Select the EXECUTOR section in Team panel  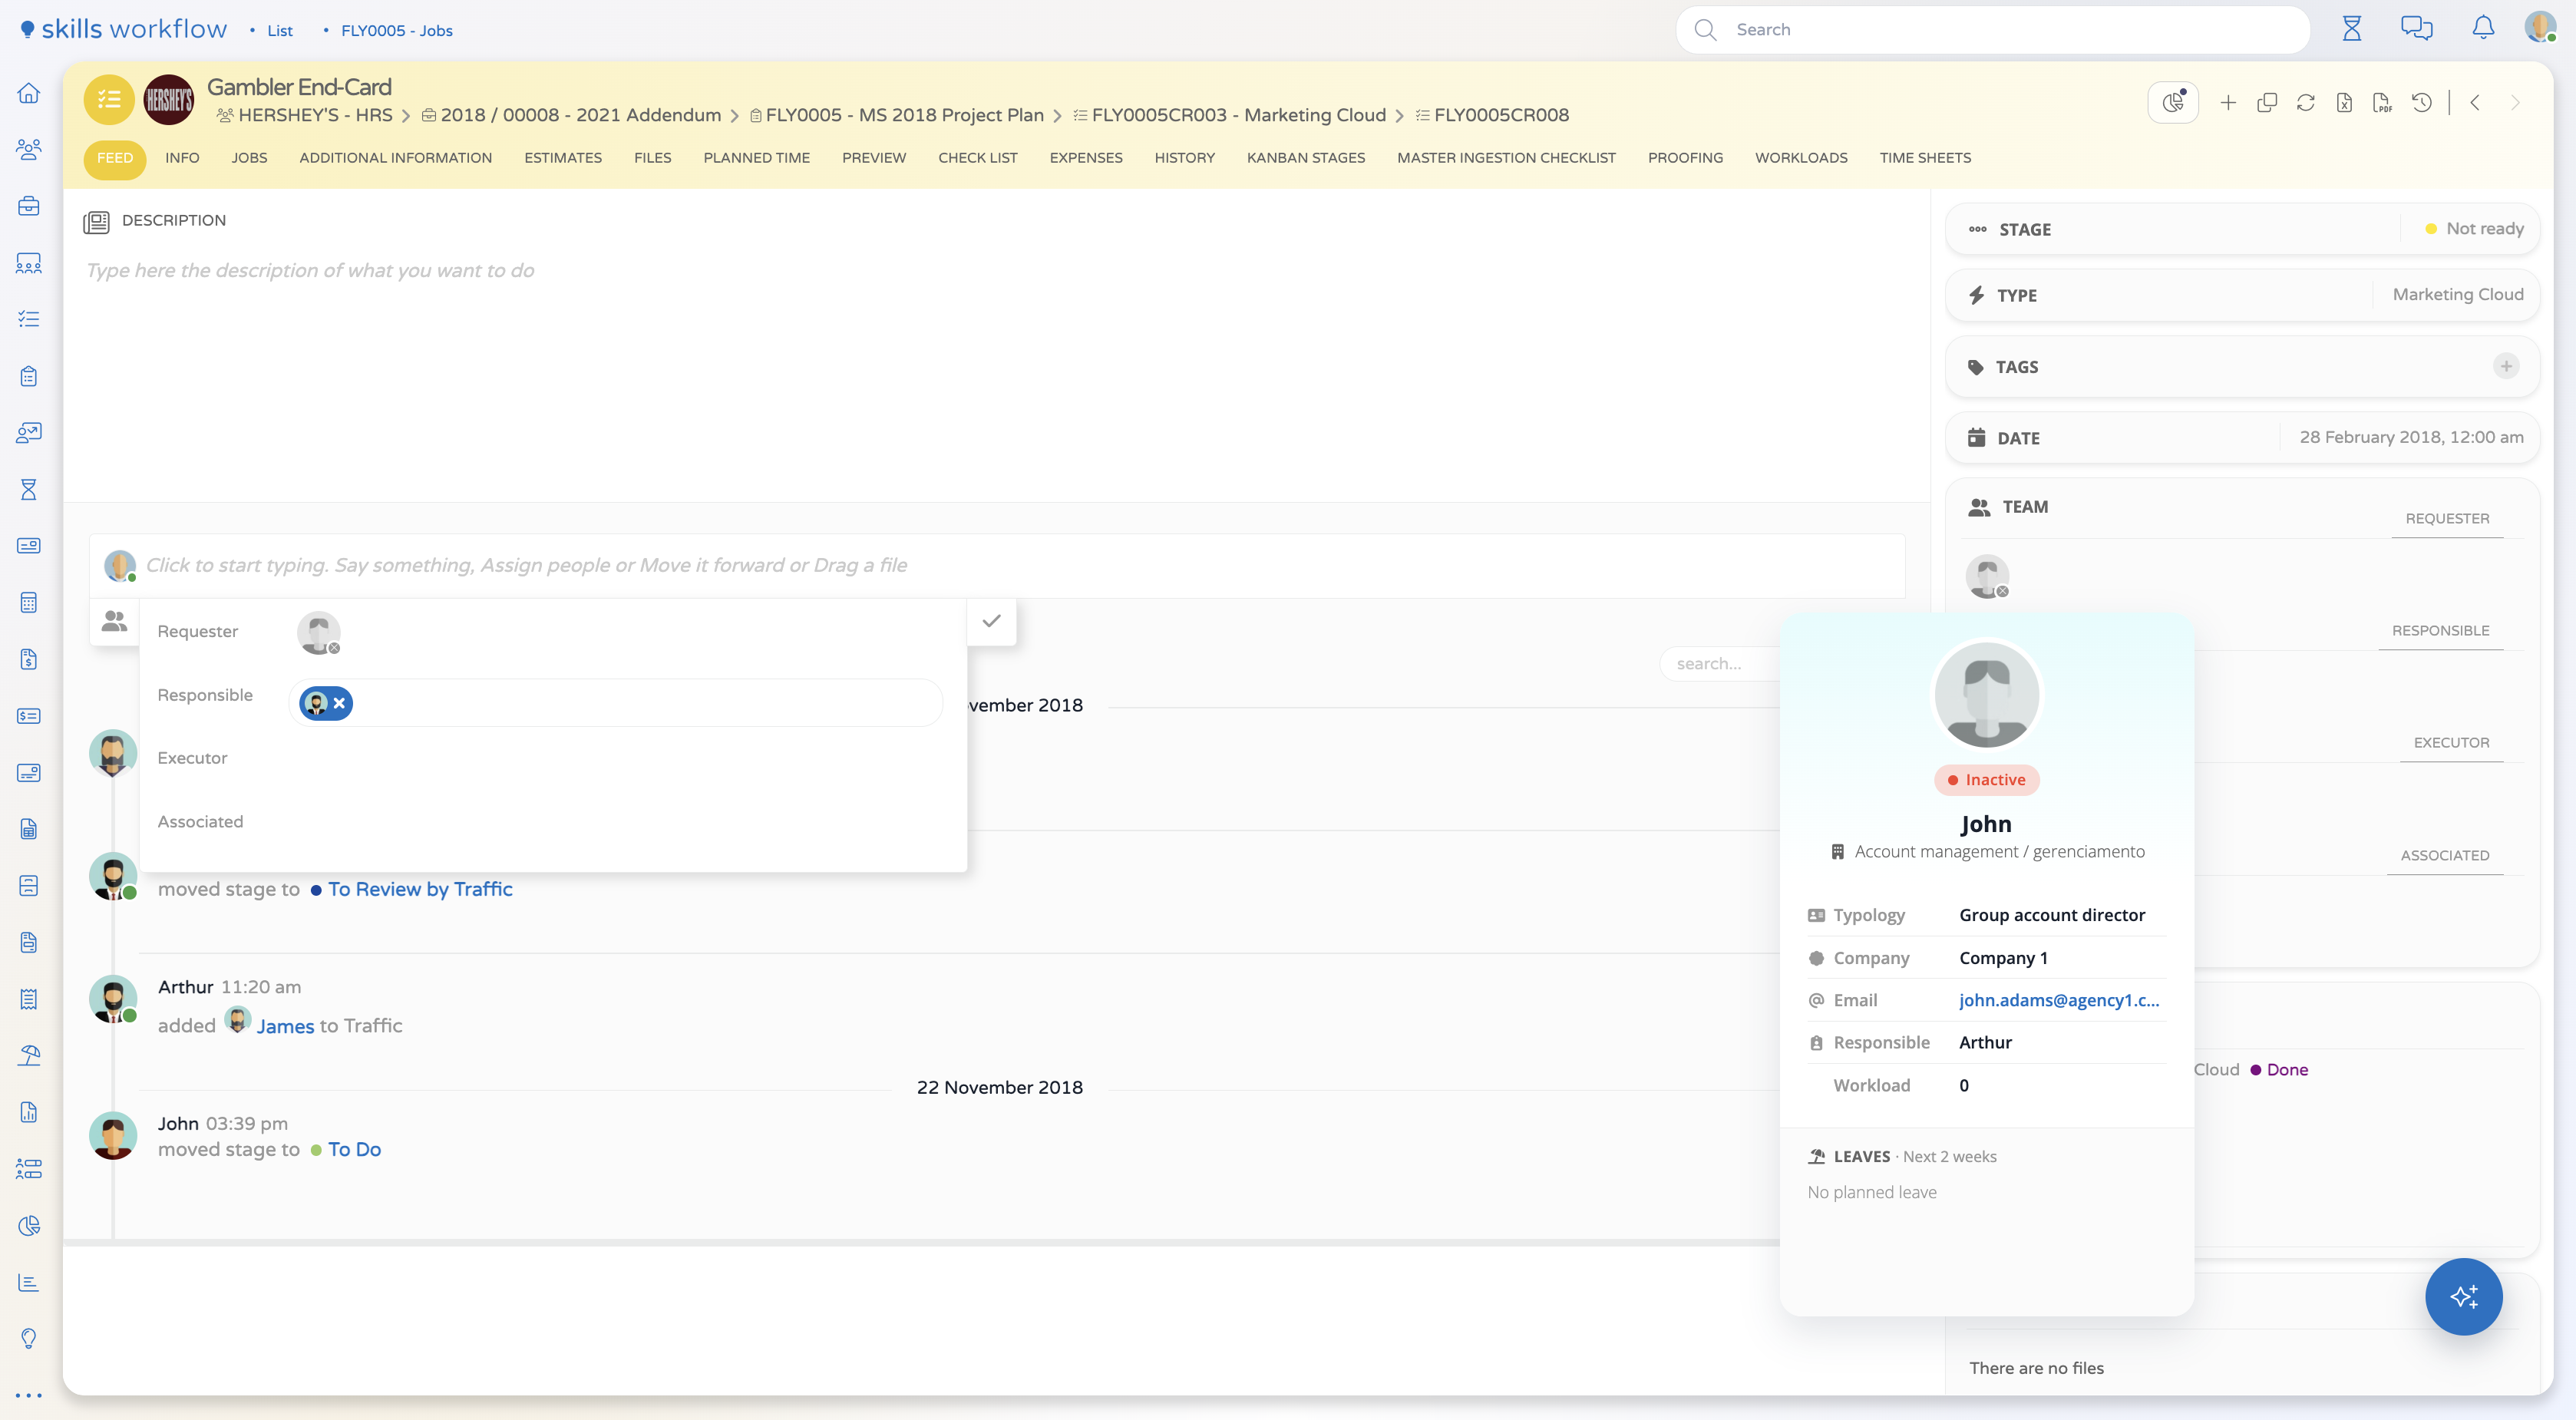[2451, 743]
